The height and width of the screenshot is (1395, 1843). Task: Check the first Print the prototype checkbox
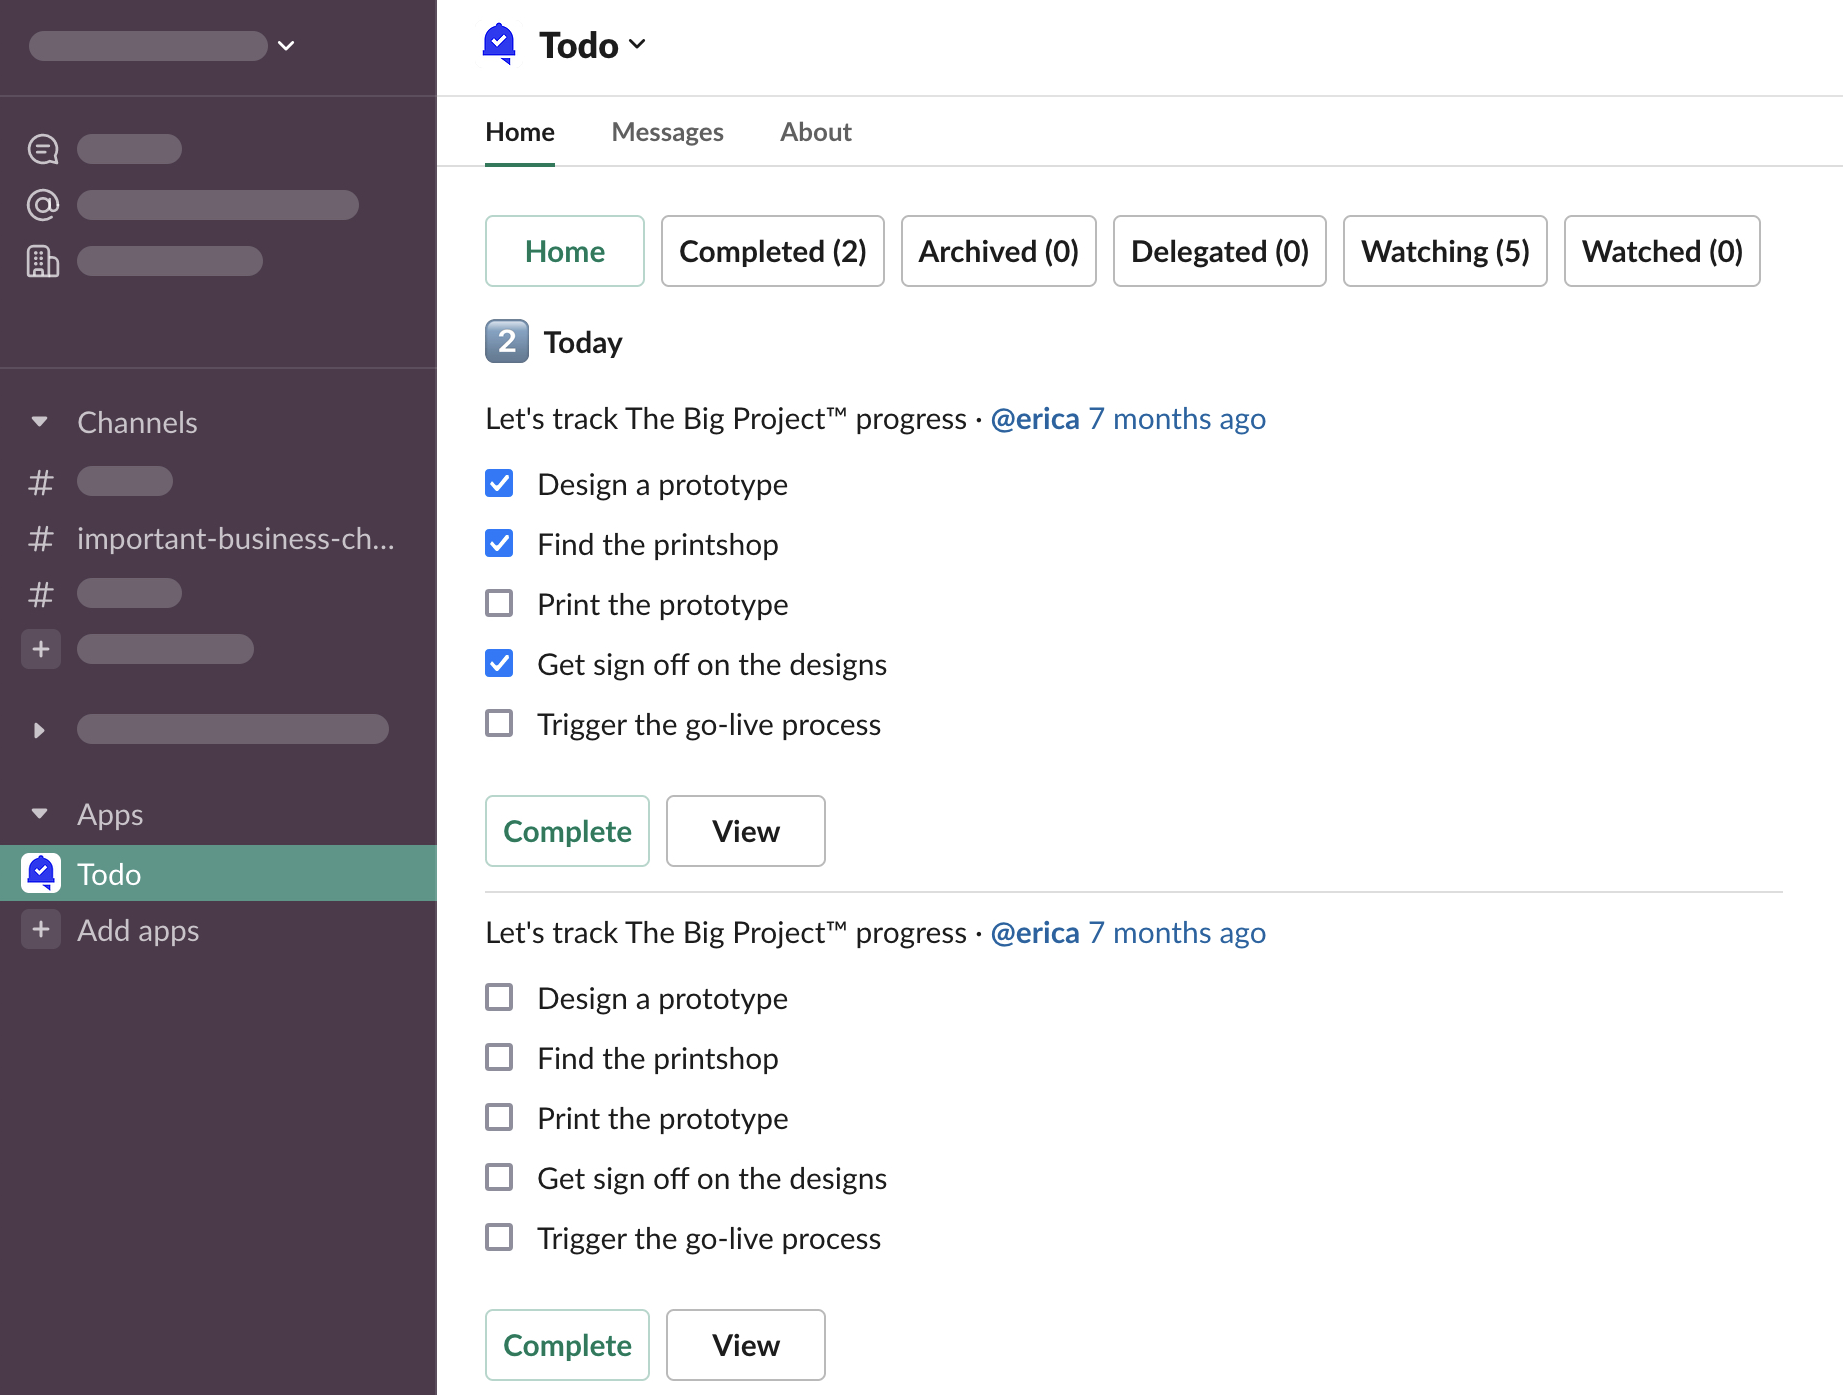coord(499,604)
